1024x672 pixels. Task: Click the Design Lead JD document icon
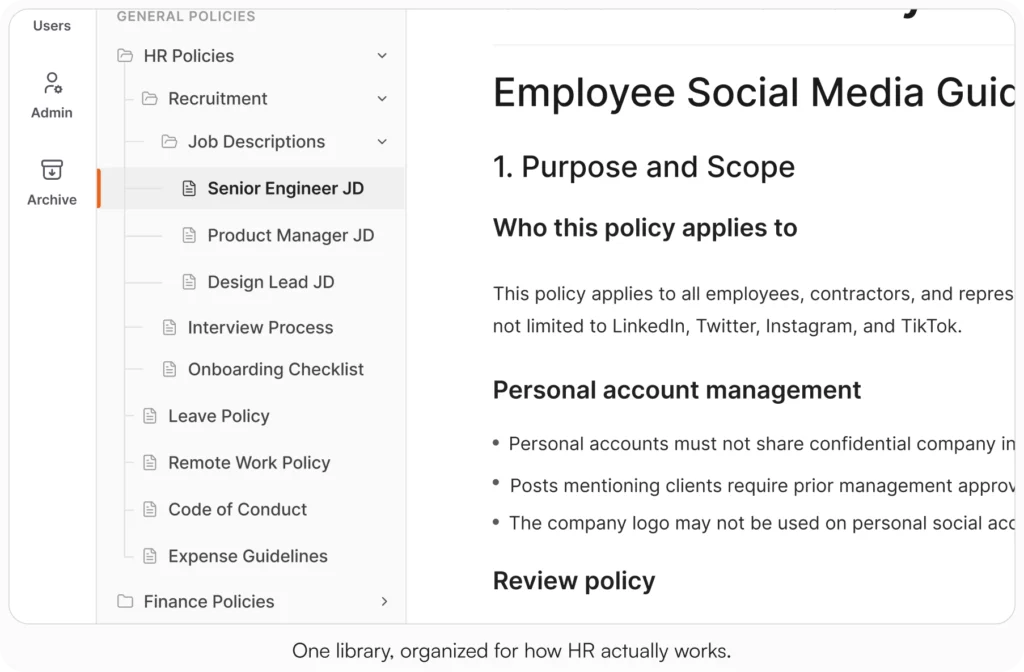click(189, 282)
